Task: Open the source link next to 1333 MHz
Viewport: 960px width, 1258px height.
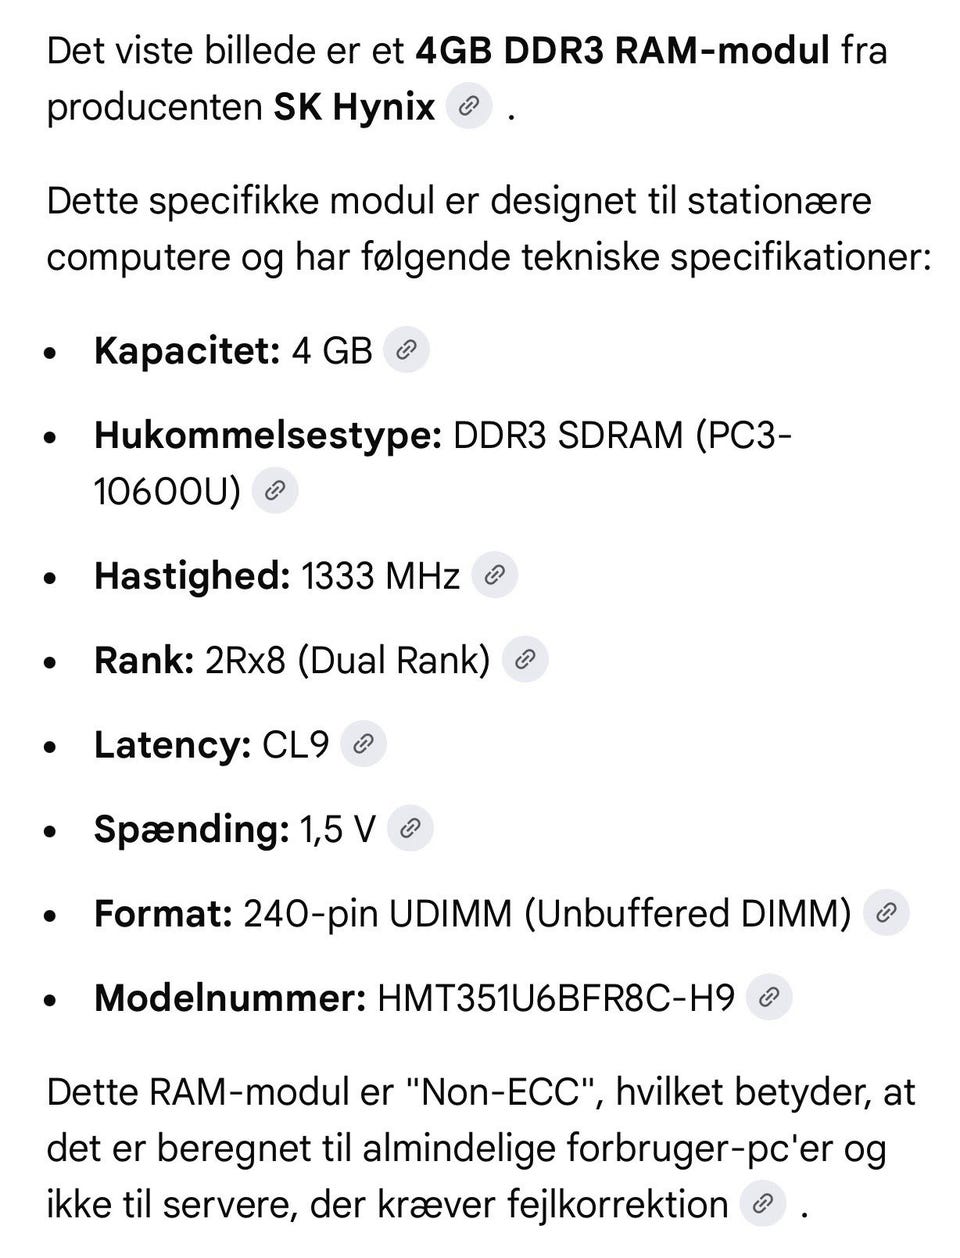Action: pos(494,575)
